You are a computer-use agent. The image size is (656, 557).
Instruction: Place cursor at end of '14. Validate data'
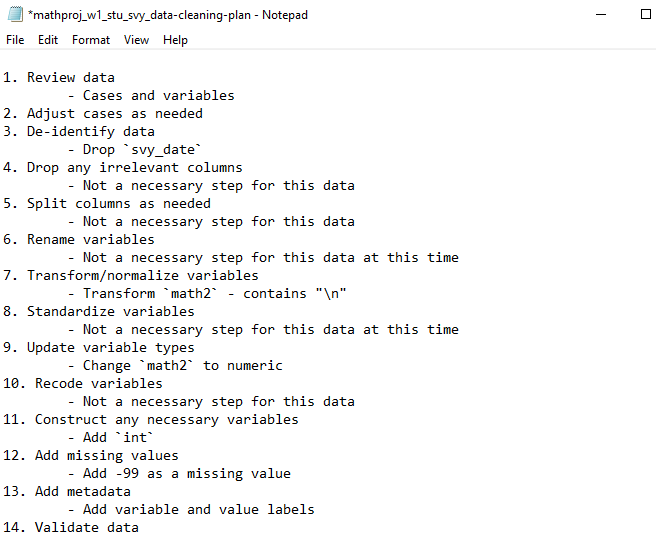click(x=139, y=527)
